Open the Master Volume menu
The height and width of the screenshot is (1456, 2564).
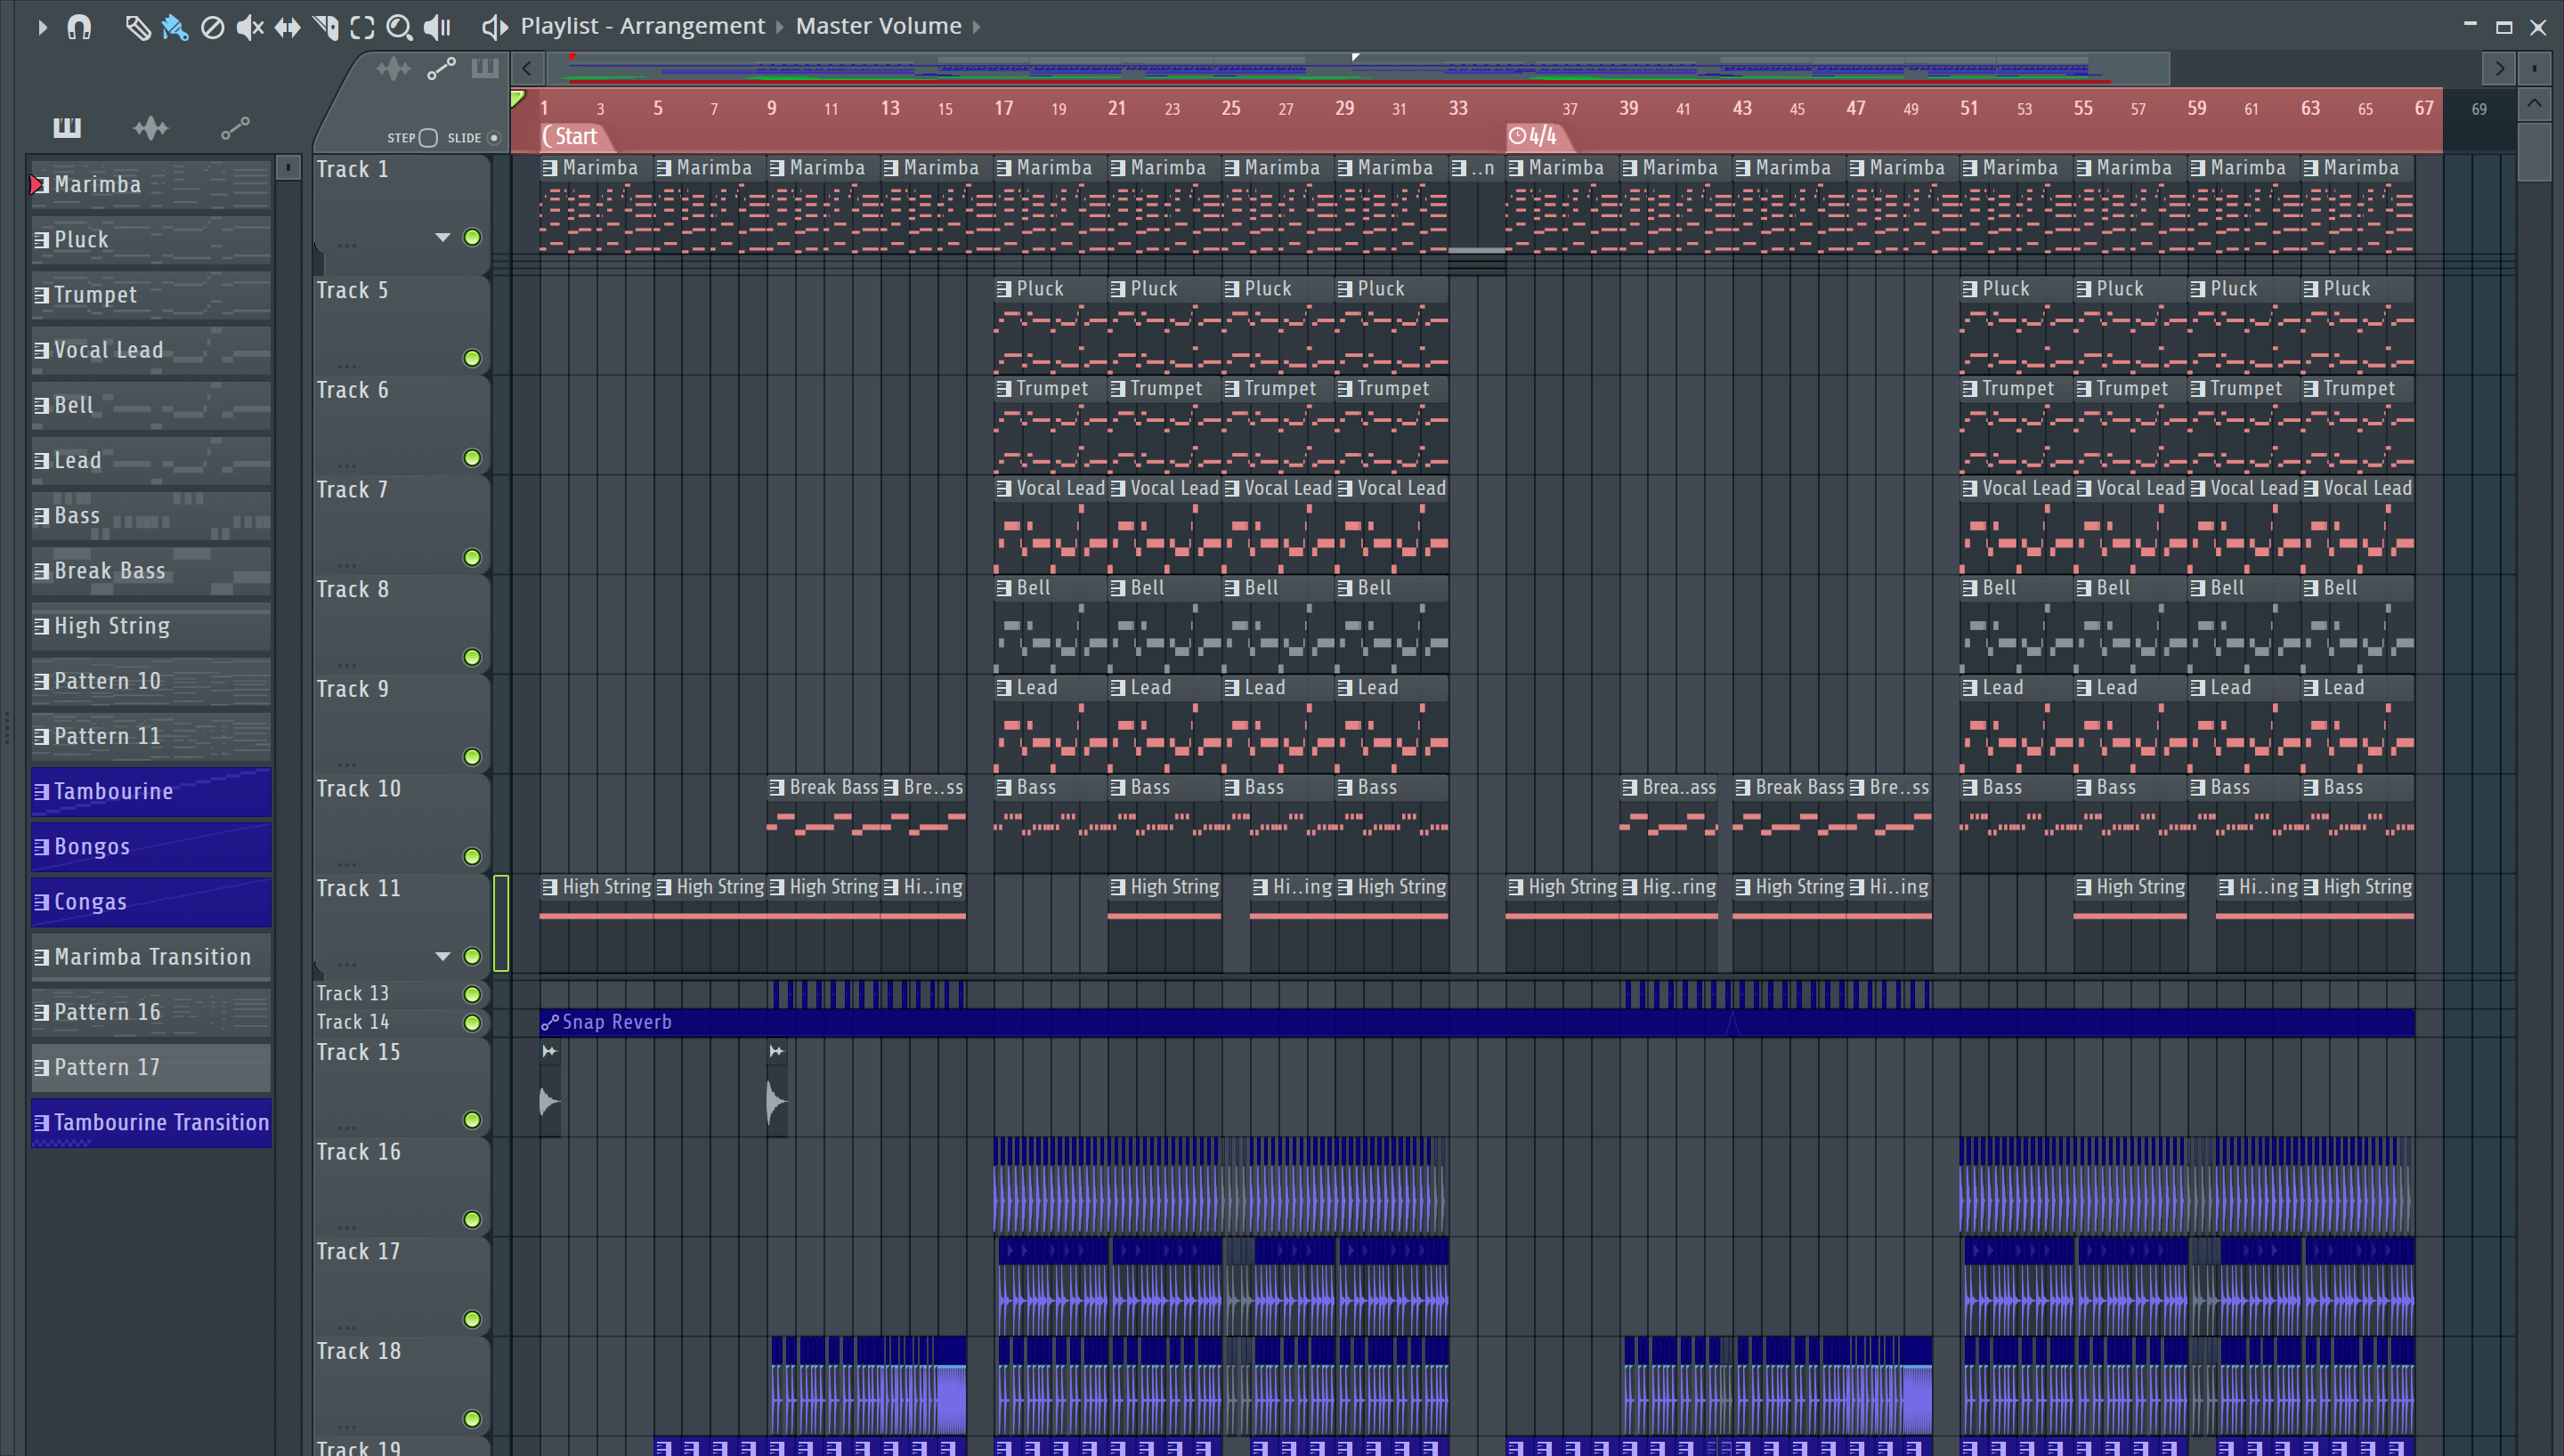click(x=878, y=26)
